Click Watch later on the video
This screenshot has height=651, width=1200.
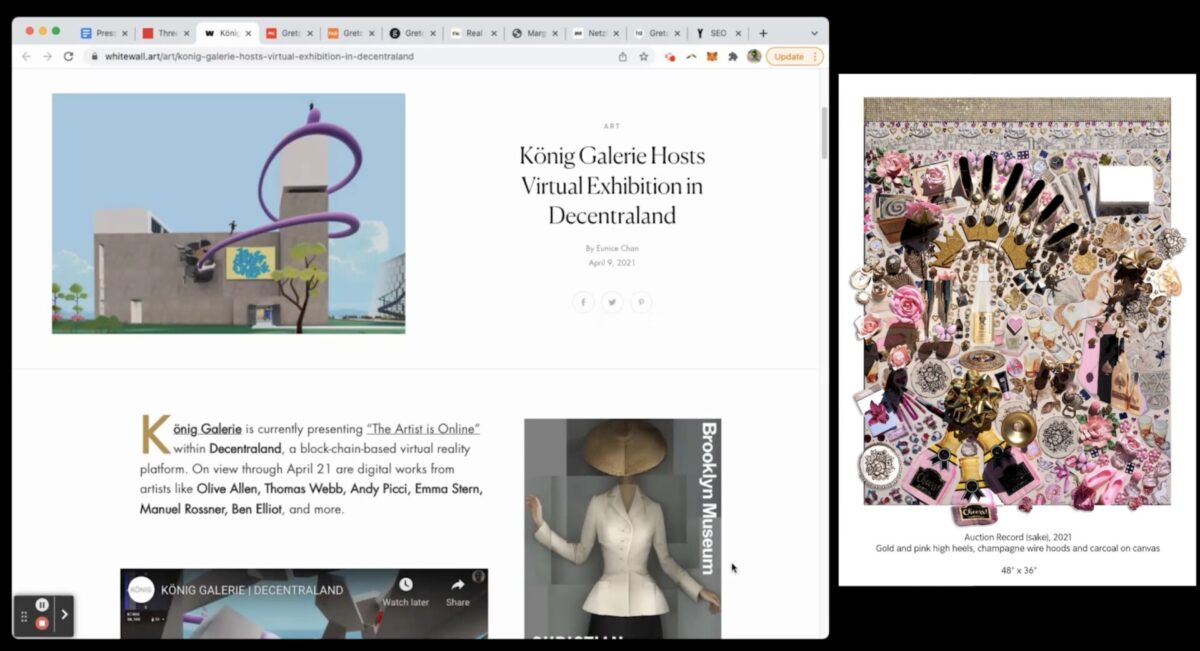click(405, 592)
